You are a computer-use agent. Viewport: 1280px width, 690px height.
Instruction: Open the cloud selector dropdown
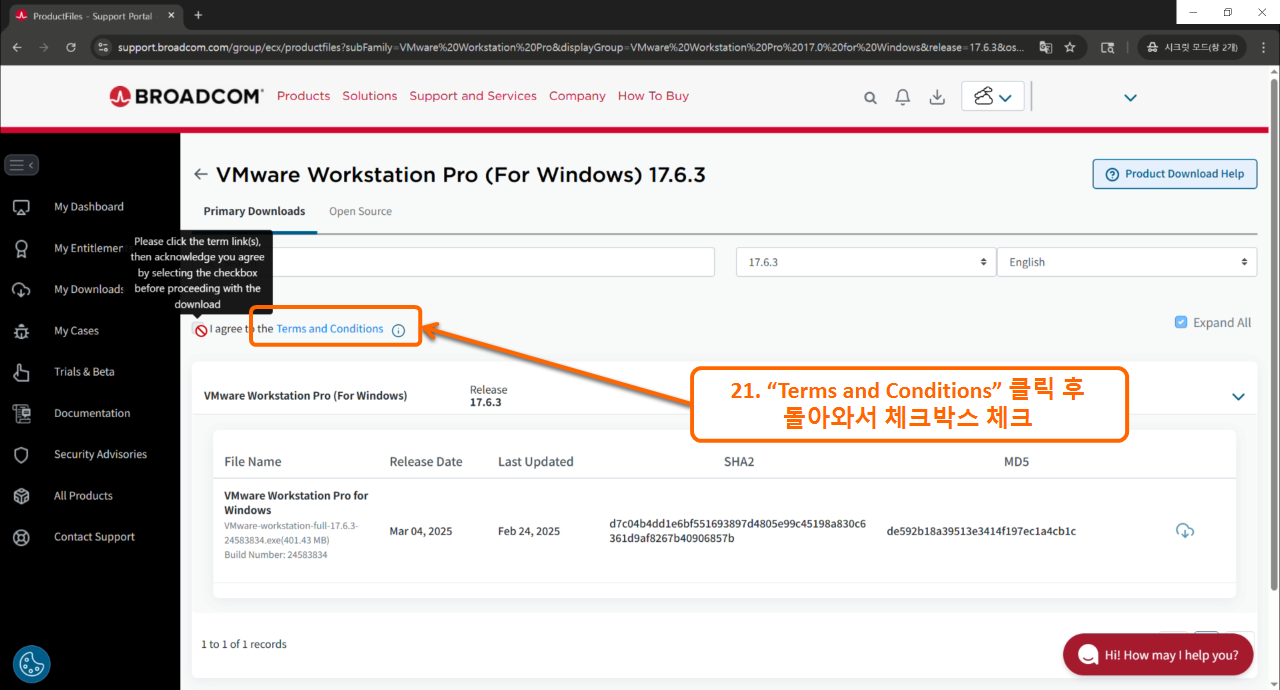tap(993, 96)
